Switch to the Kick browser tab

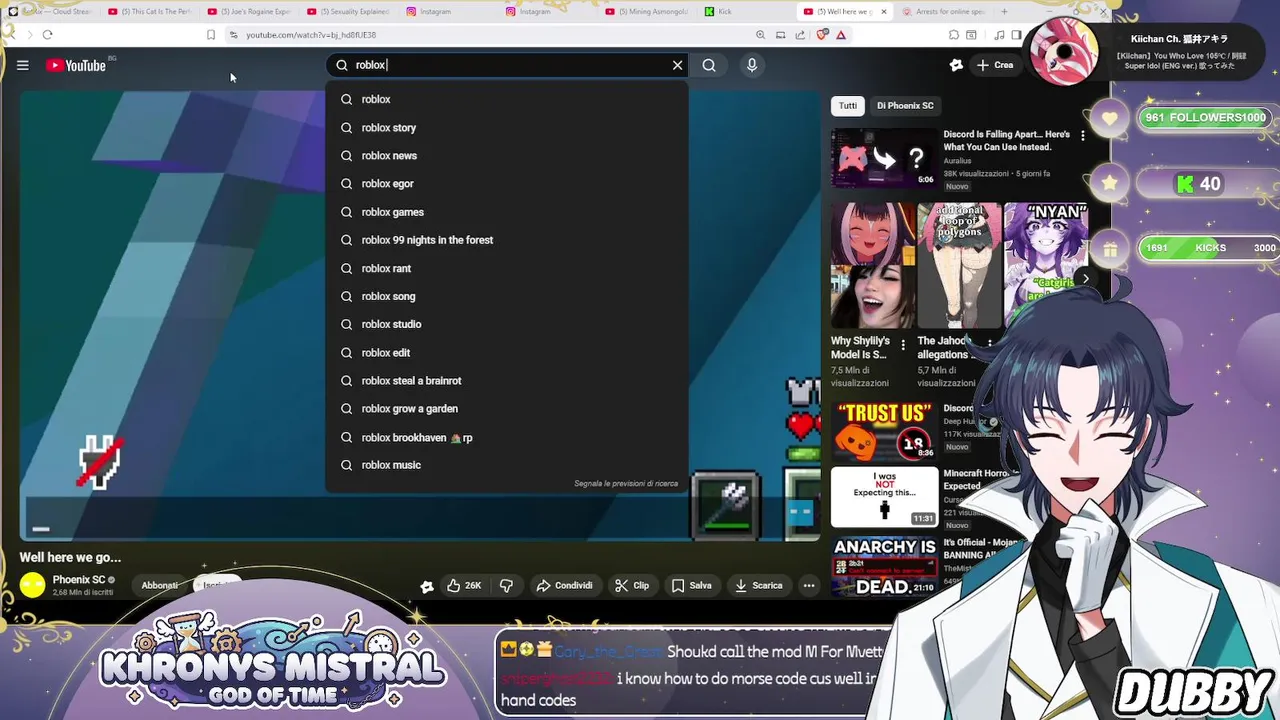coord(745,11)
